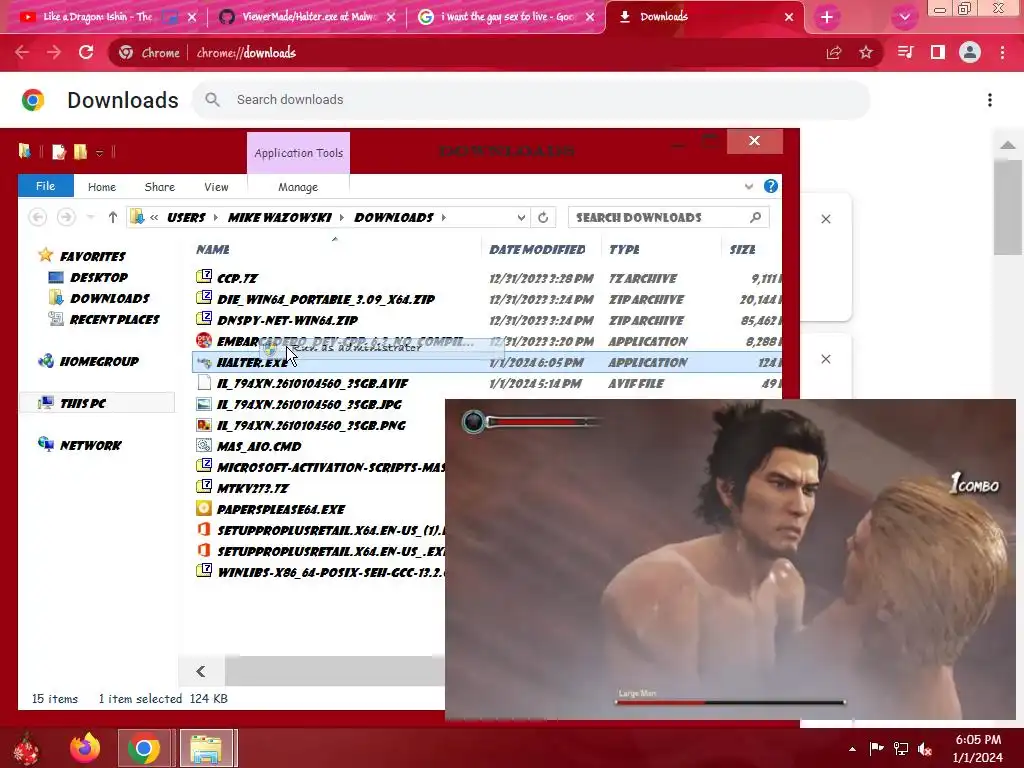This screenshot has width=1024, height=768.
Task: Select the MTKV273.7Z archive
Action: [x=253, y=488]
